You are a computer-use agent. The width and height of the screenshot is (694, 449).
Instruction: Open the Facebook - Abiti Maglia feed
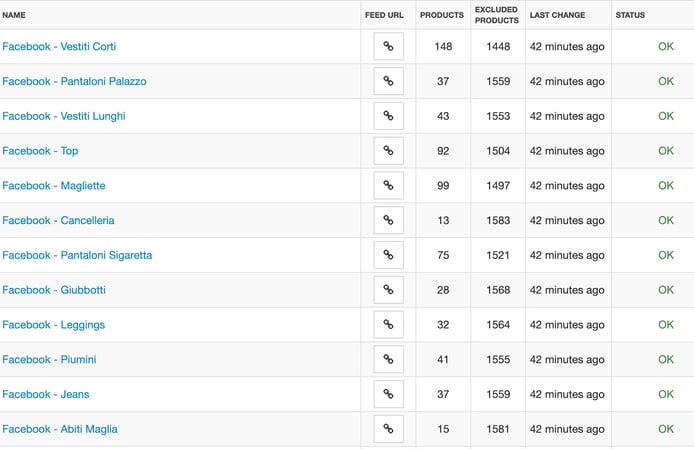click(x=60, y=429)
